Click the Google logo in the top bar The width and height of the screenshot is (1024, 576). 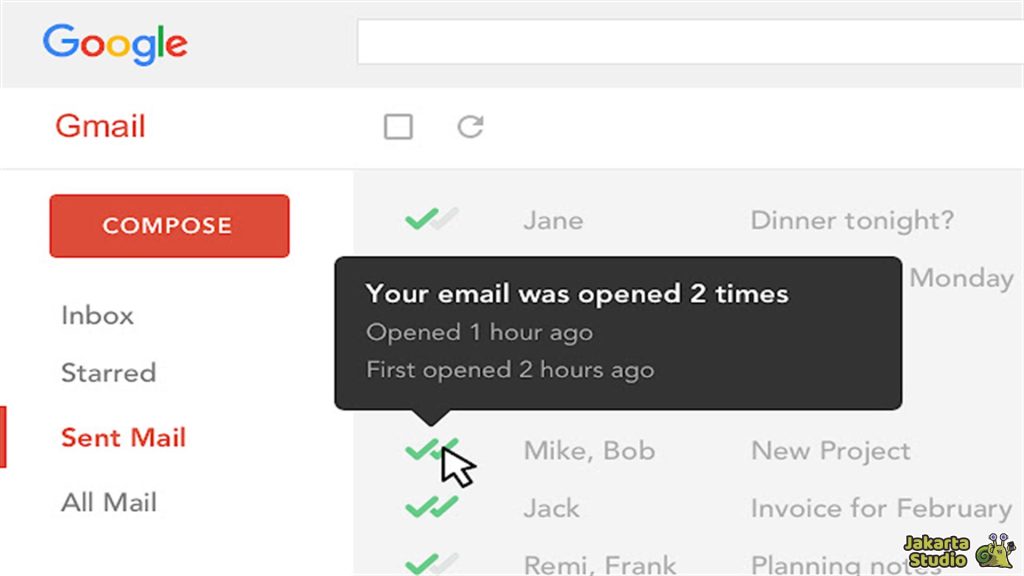coord(113,43)
